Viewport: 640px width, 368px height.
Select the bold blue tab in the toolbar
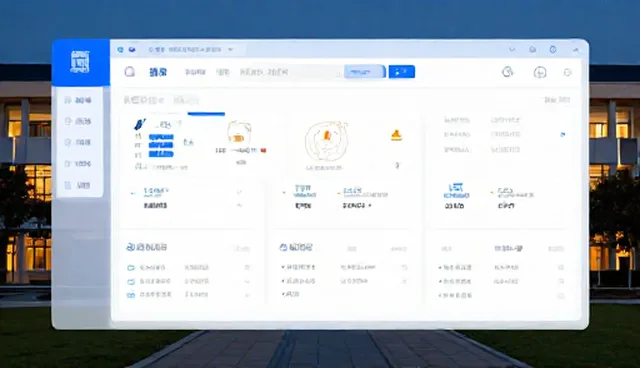158,72
